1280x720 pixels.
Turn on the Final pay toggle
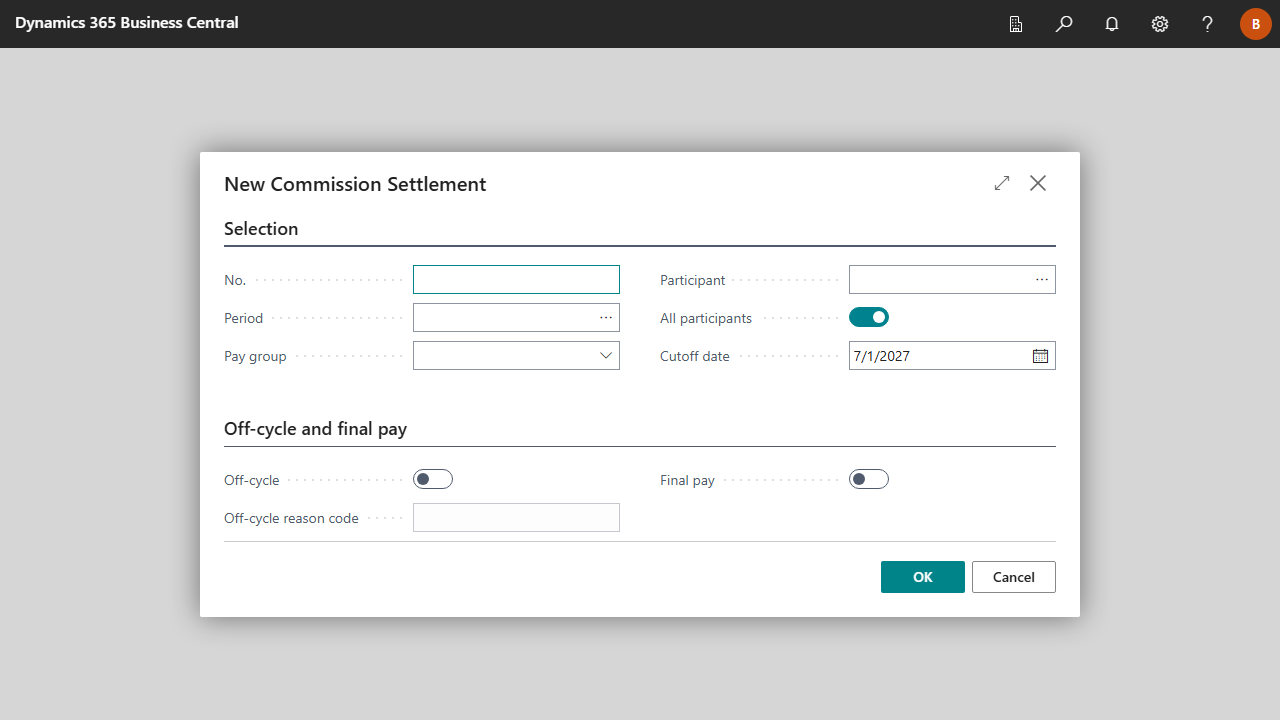(x=869, y=480)
